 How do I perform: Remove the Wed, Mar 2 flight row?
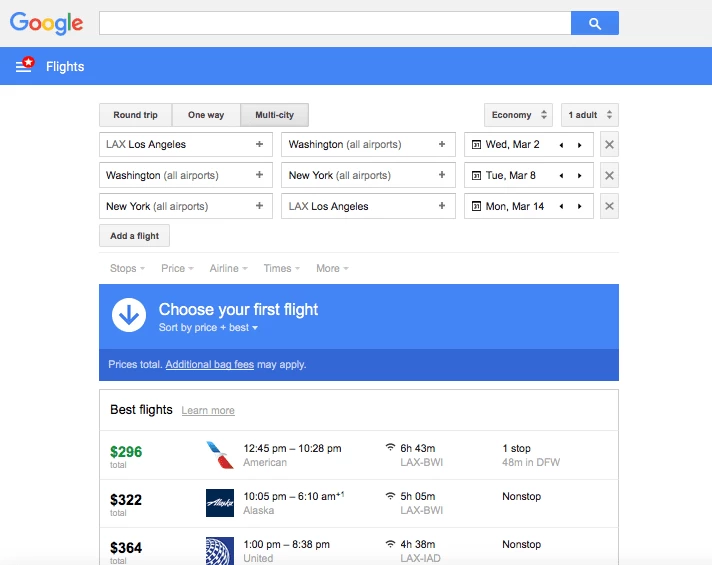point(609,144)
